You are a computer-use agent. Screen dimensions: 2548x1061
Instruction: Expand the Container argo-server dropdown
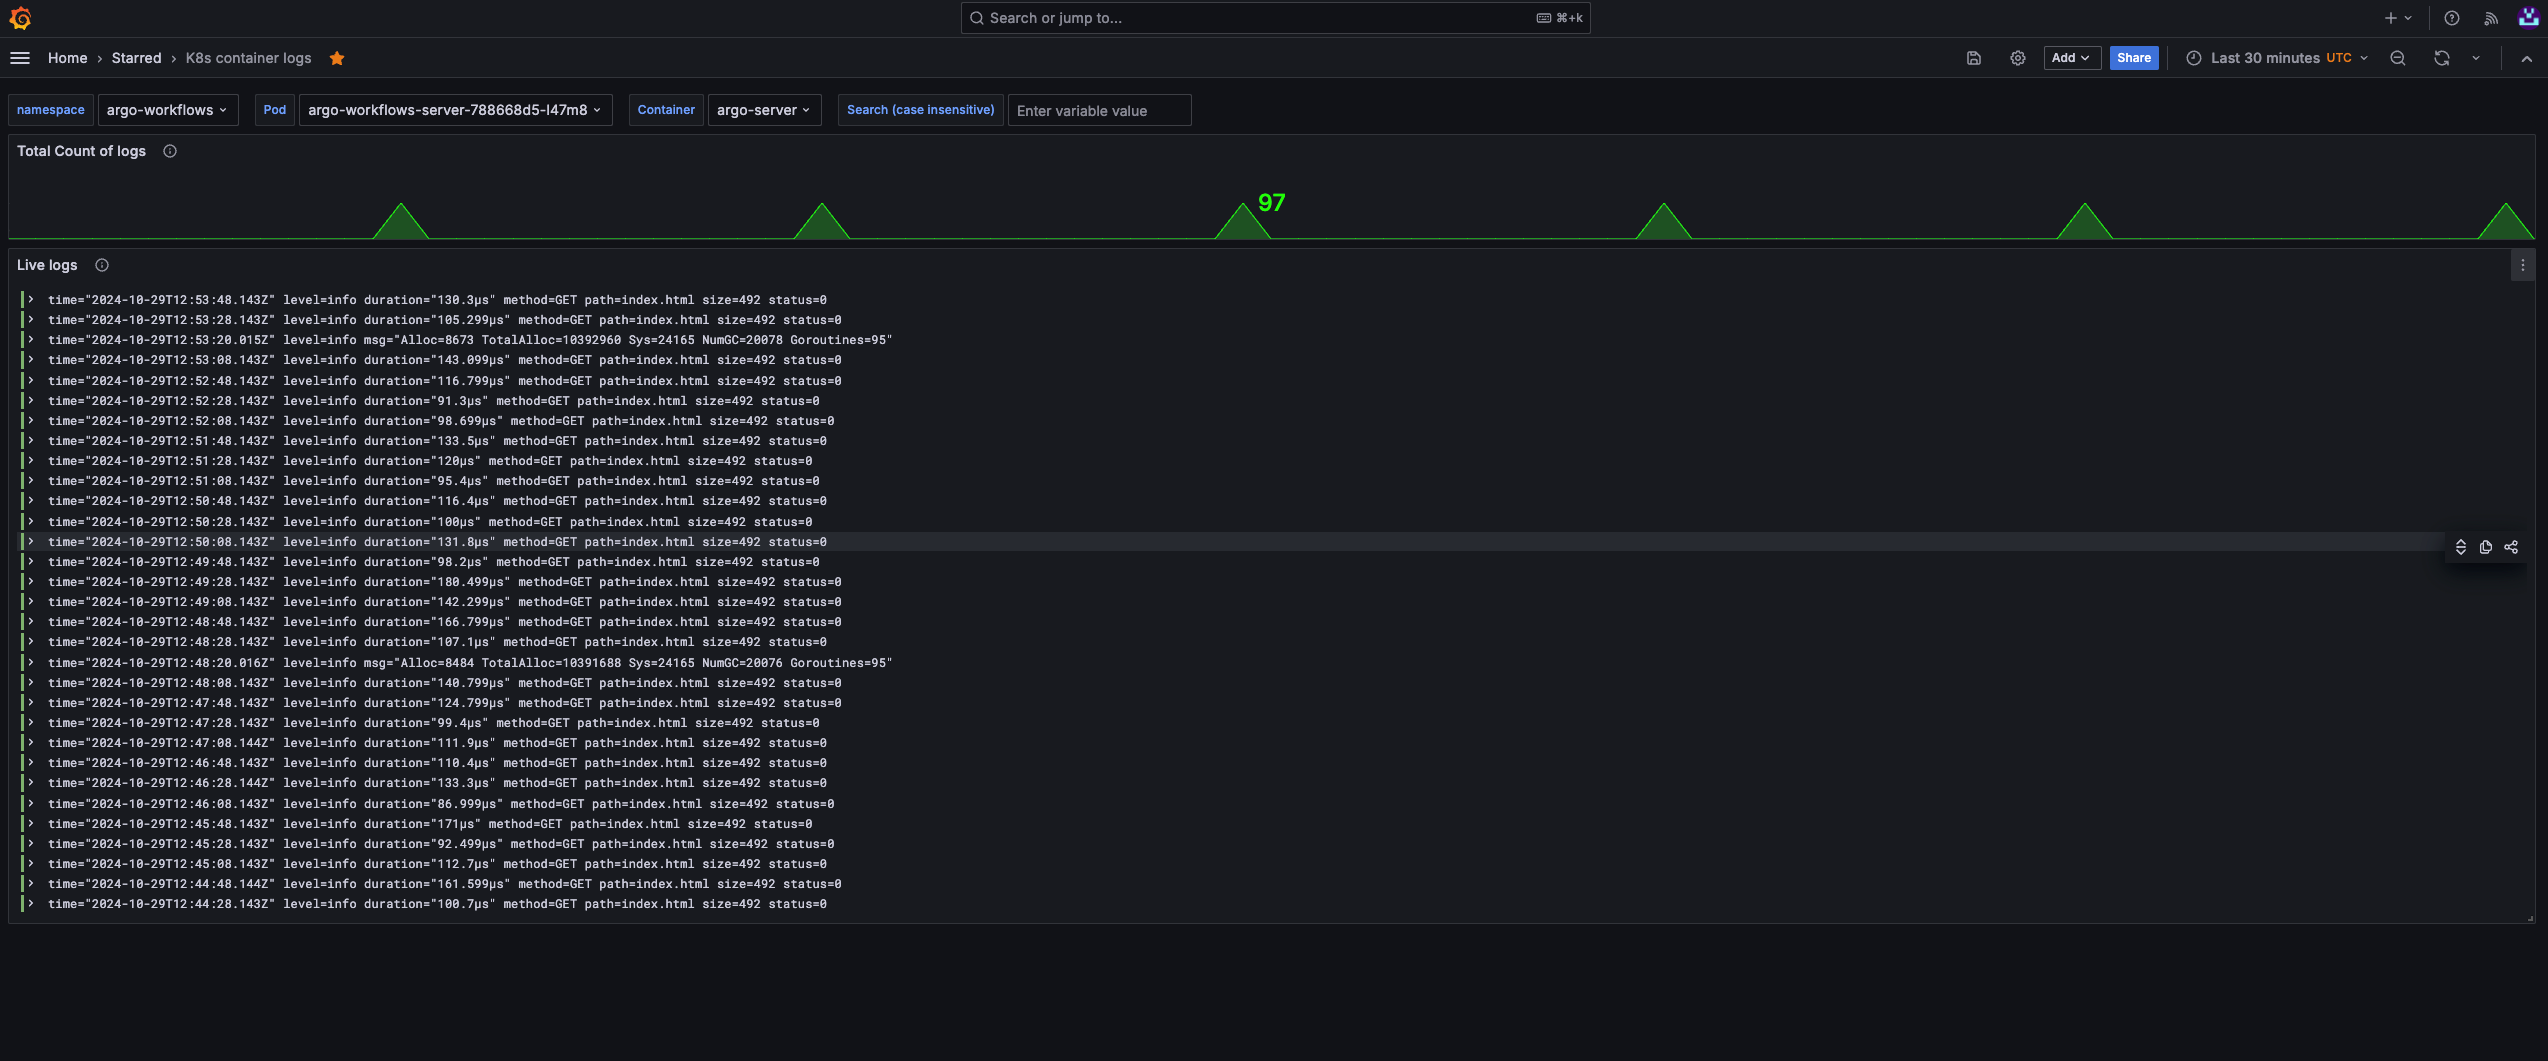763,110
